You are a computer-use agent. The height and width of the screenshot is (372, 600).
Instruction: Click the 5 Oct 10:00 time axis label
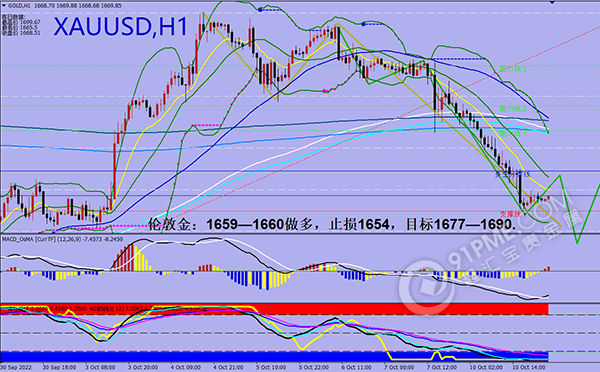271,367
